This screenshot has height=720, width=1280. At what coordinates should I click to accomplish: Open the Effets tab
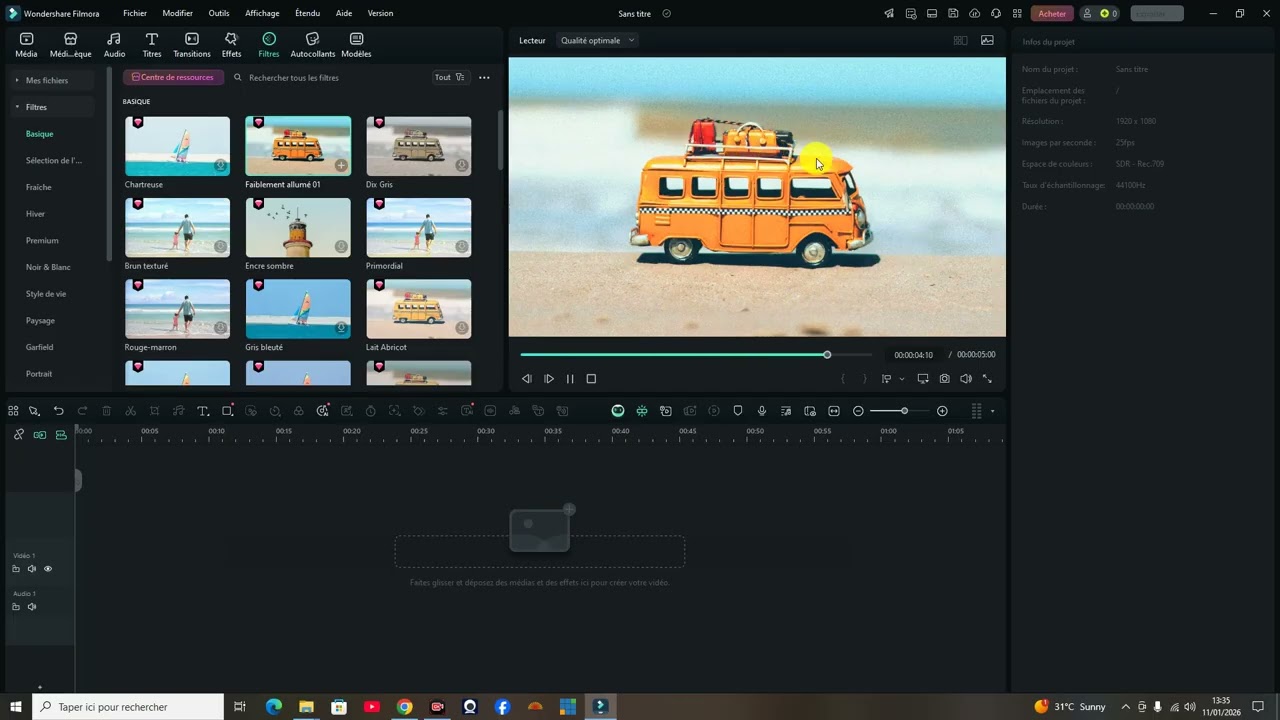click(231, 45)
